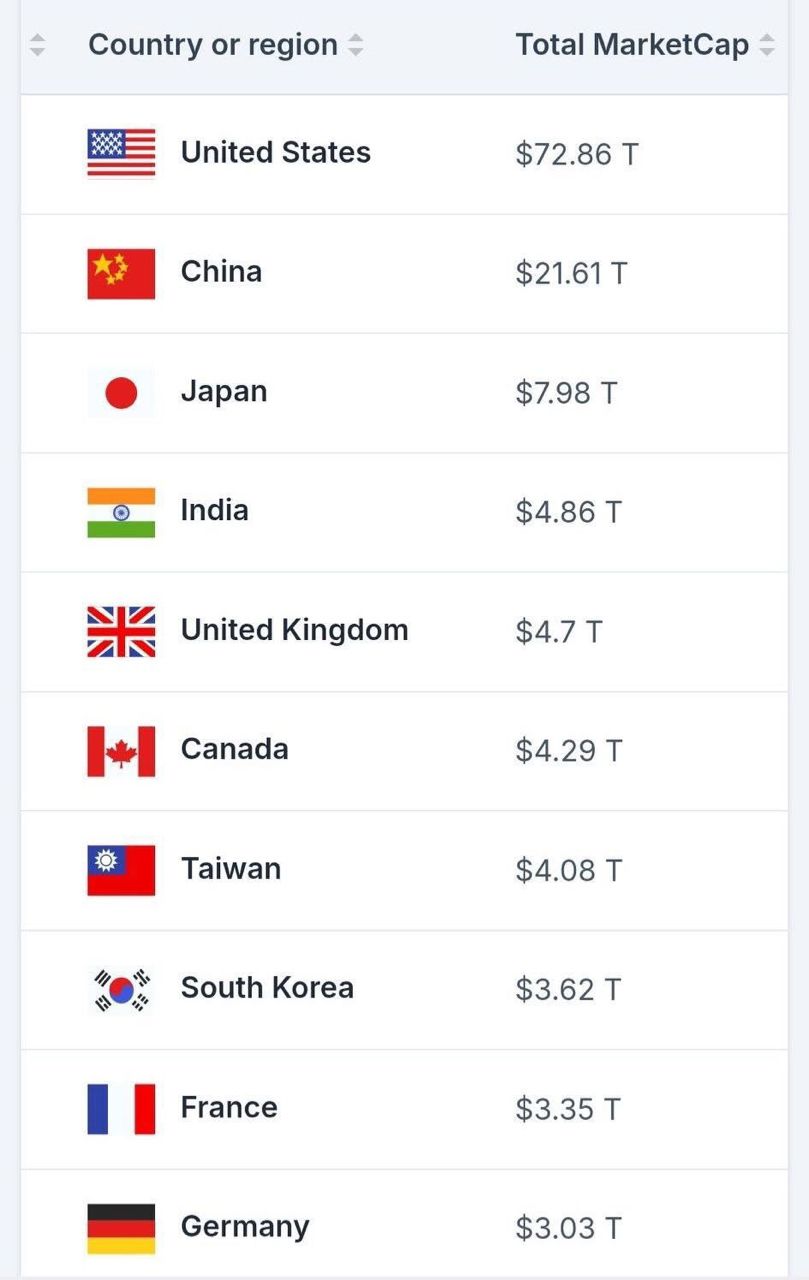Click the leftmost column sort arrows
This screenshot has height=1280, width=809.
pos(38,45)
